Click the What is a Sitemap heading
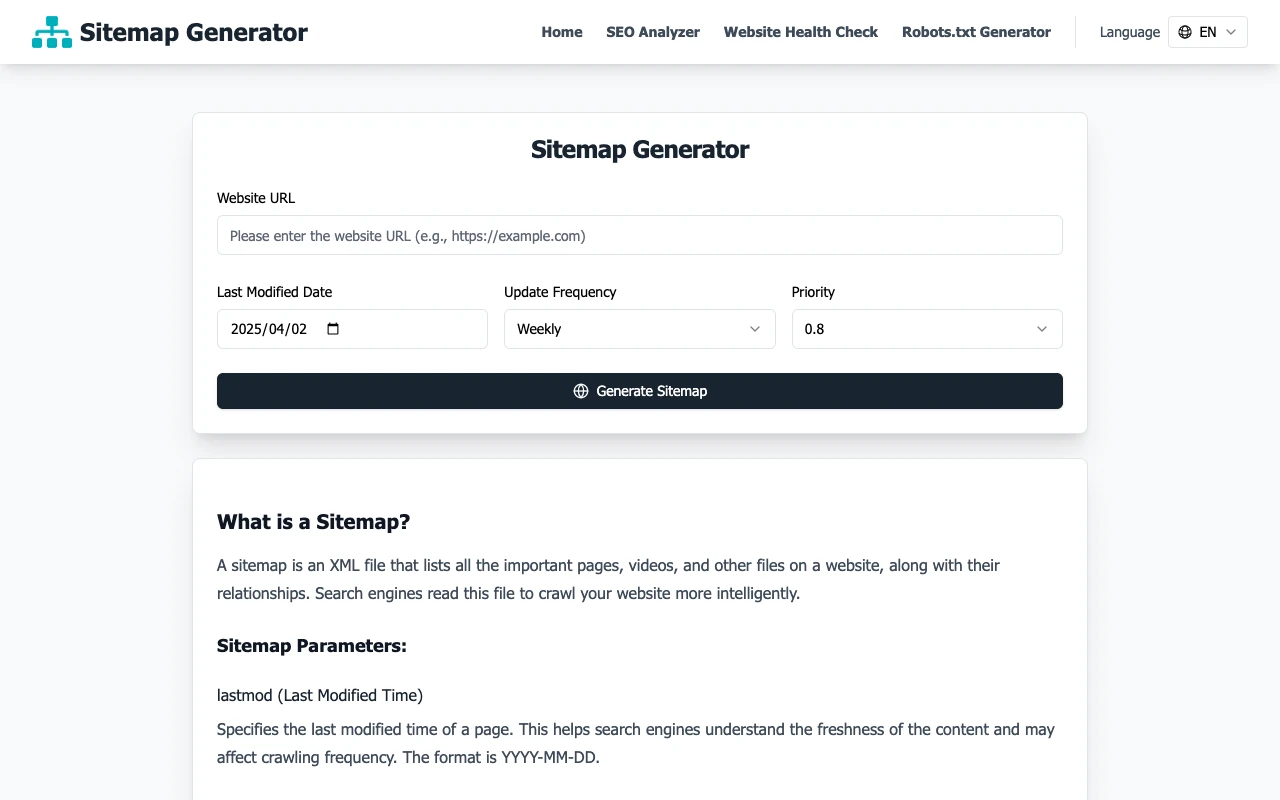Viewport: 1280px width, 800px height. pos(313,521)
